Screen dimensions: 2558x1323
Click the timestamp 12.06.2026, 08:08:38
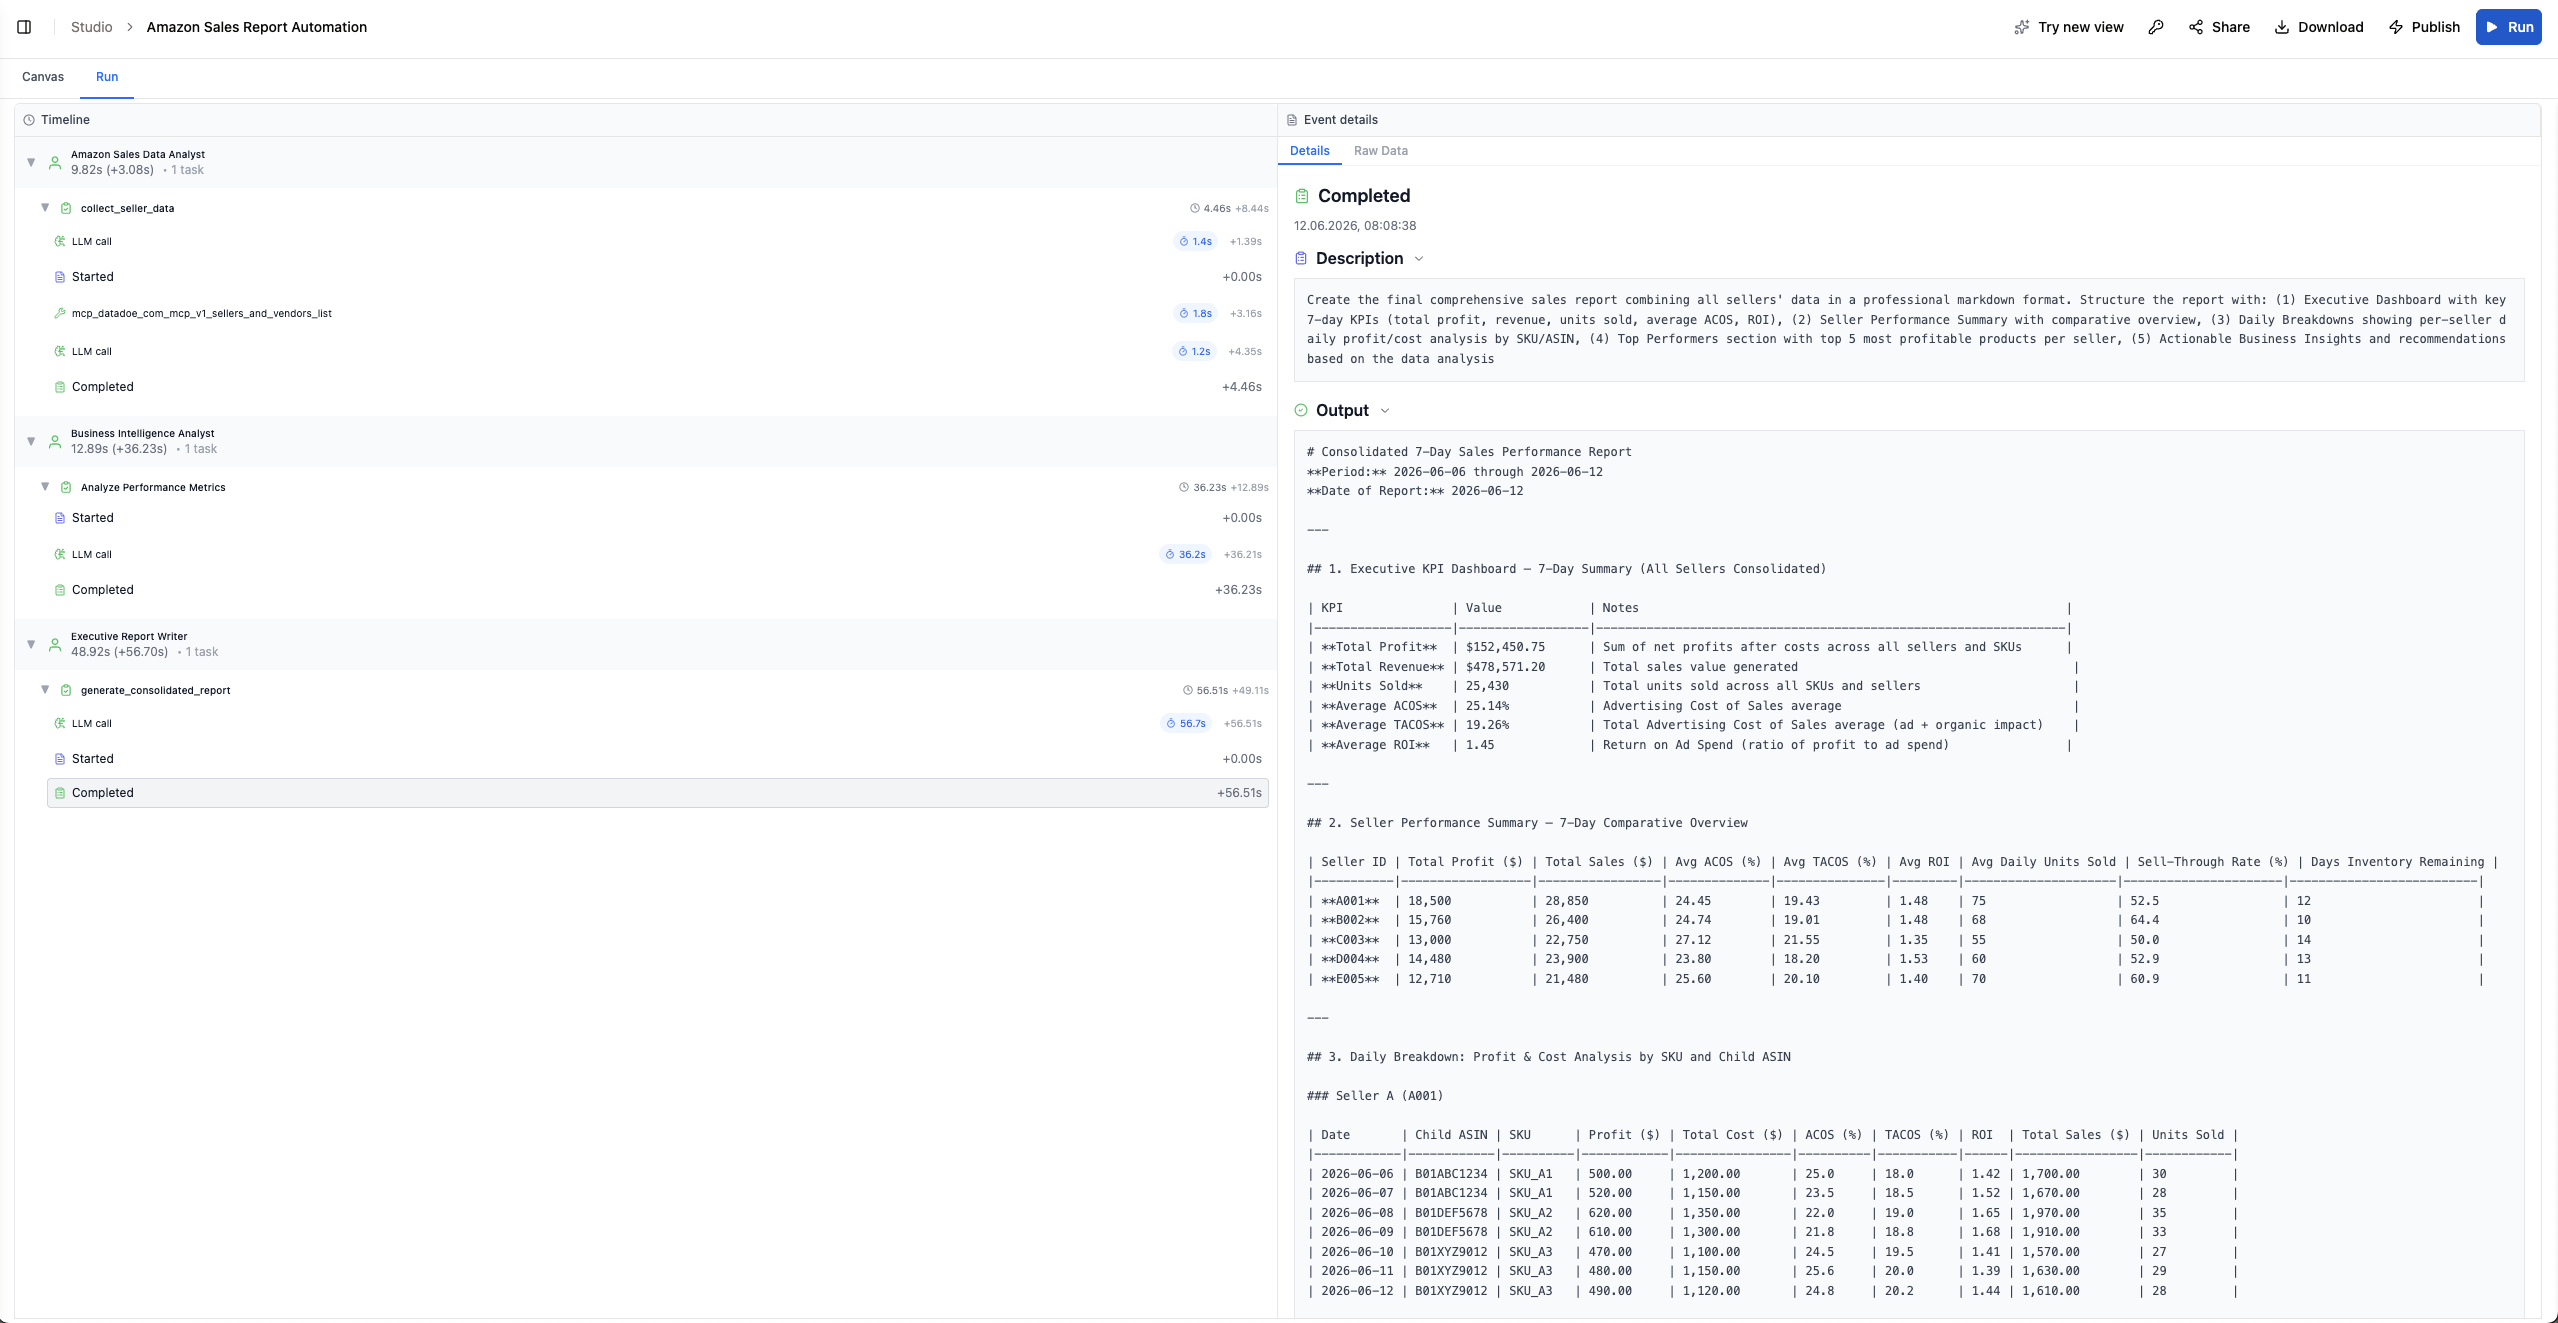[x=1355, y=226]
